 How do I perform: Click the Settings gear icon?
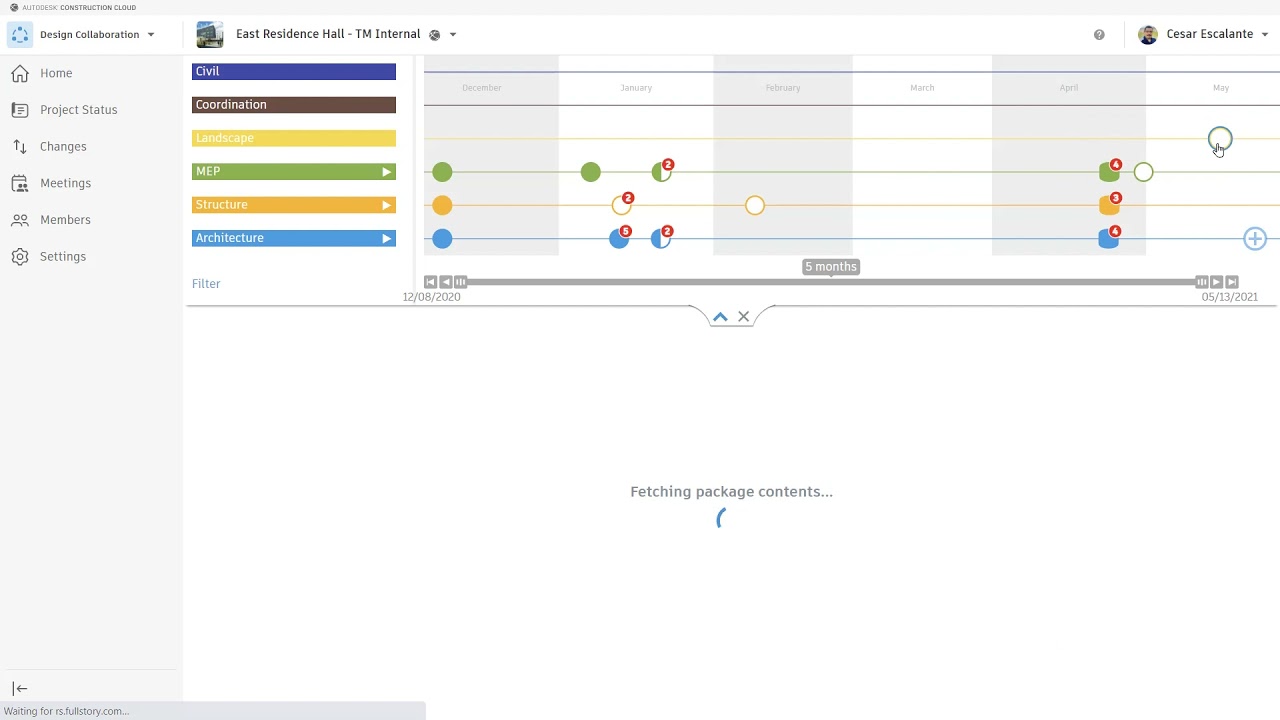[20, 257]
